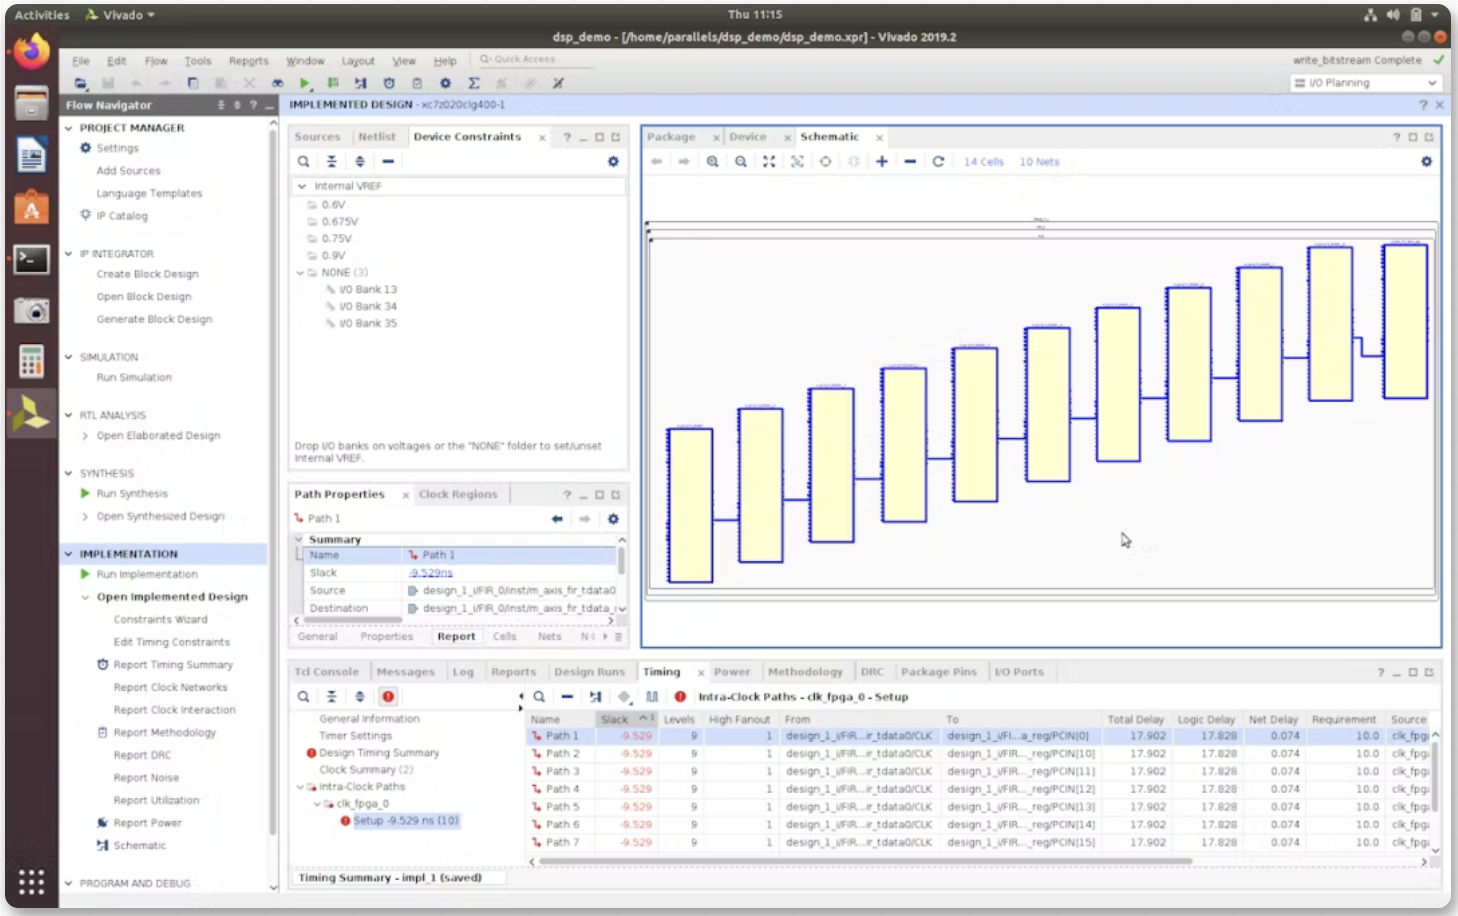Toggle red violations-only icon in paths toolbar
Viewport: 1458px width, 916px height.
point(680,697)
